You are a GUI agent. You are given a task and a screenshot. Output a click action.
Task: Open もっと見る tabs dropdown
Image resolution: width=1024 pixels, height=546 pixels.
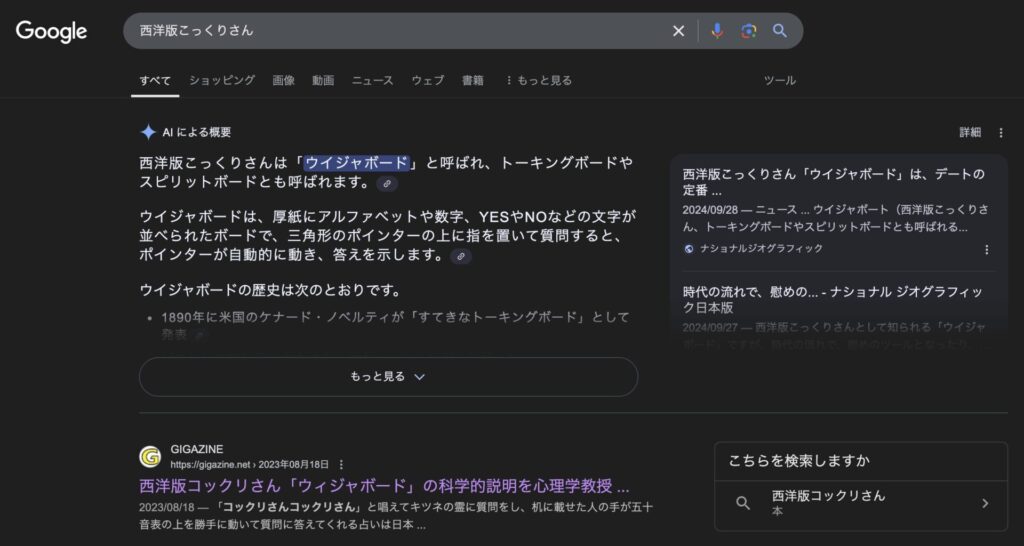(x=539, y=80)
